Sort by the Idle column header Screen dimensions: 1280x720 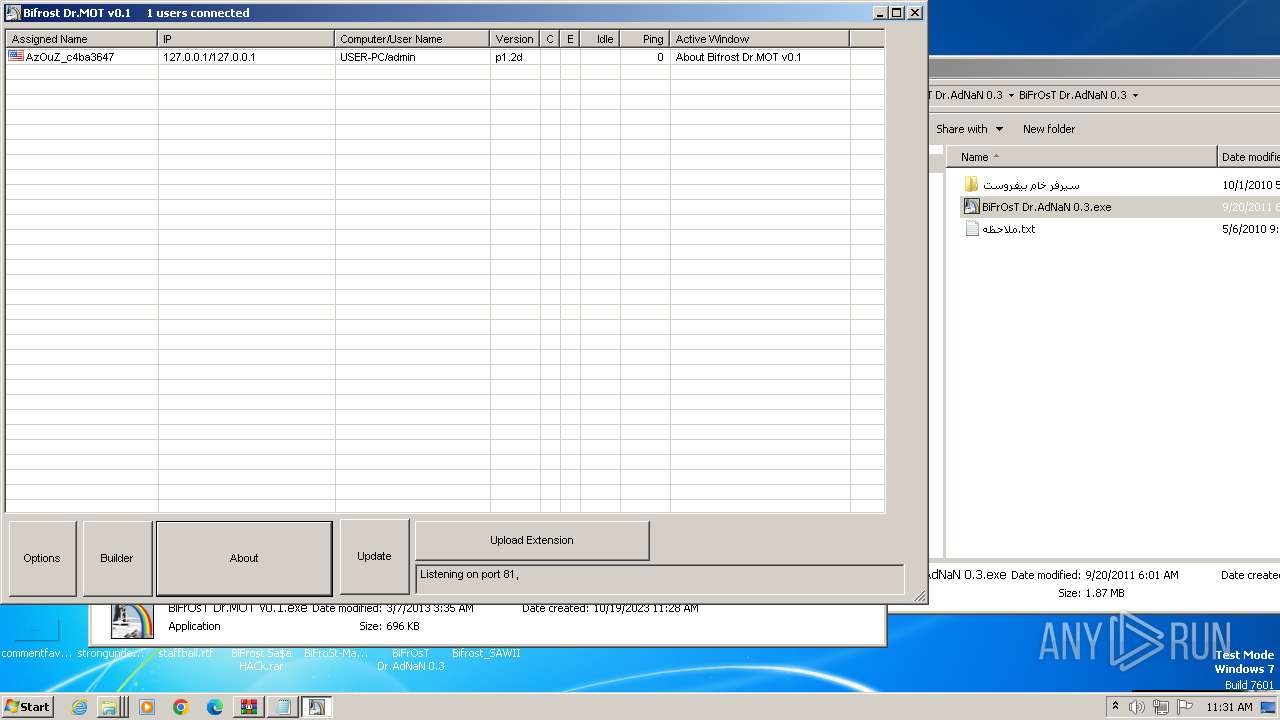(x=599, y=39)
